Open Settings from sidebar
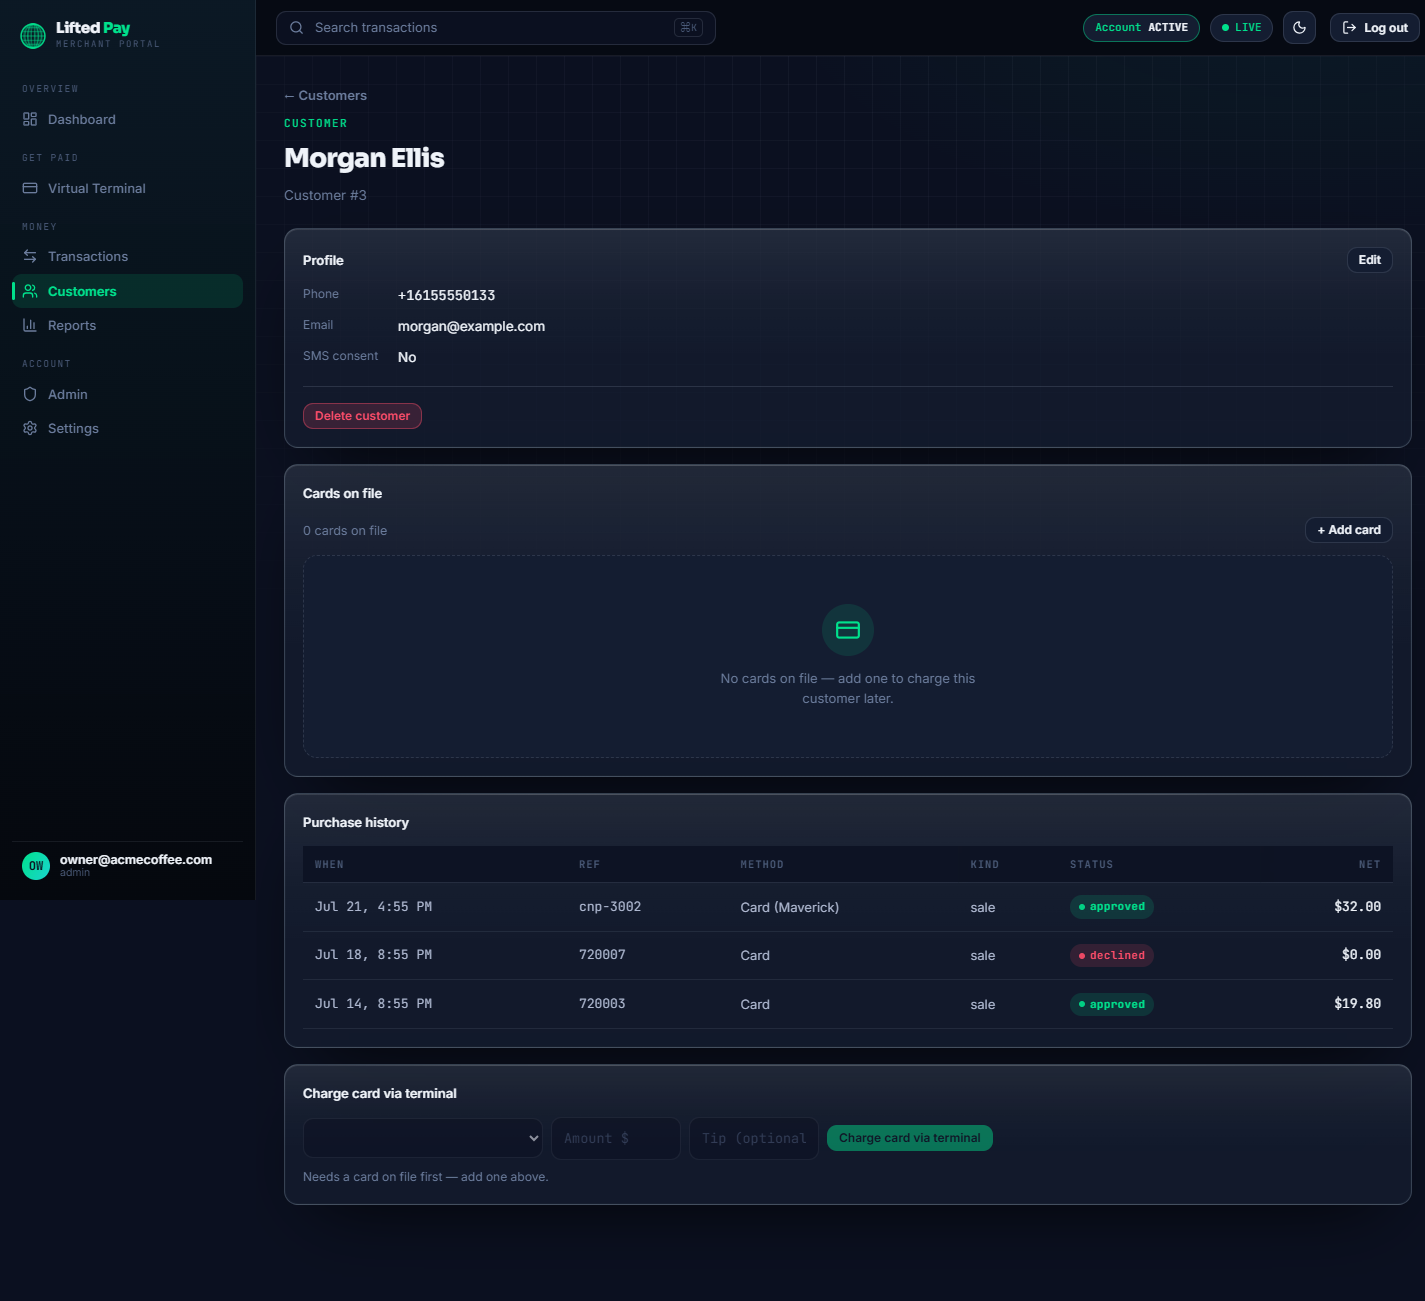The width and height of the screenshot is (1425, 1301). (128, 428)
